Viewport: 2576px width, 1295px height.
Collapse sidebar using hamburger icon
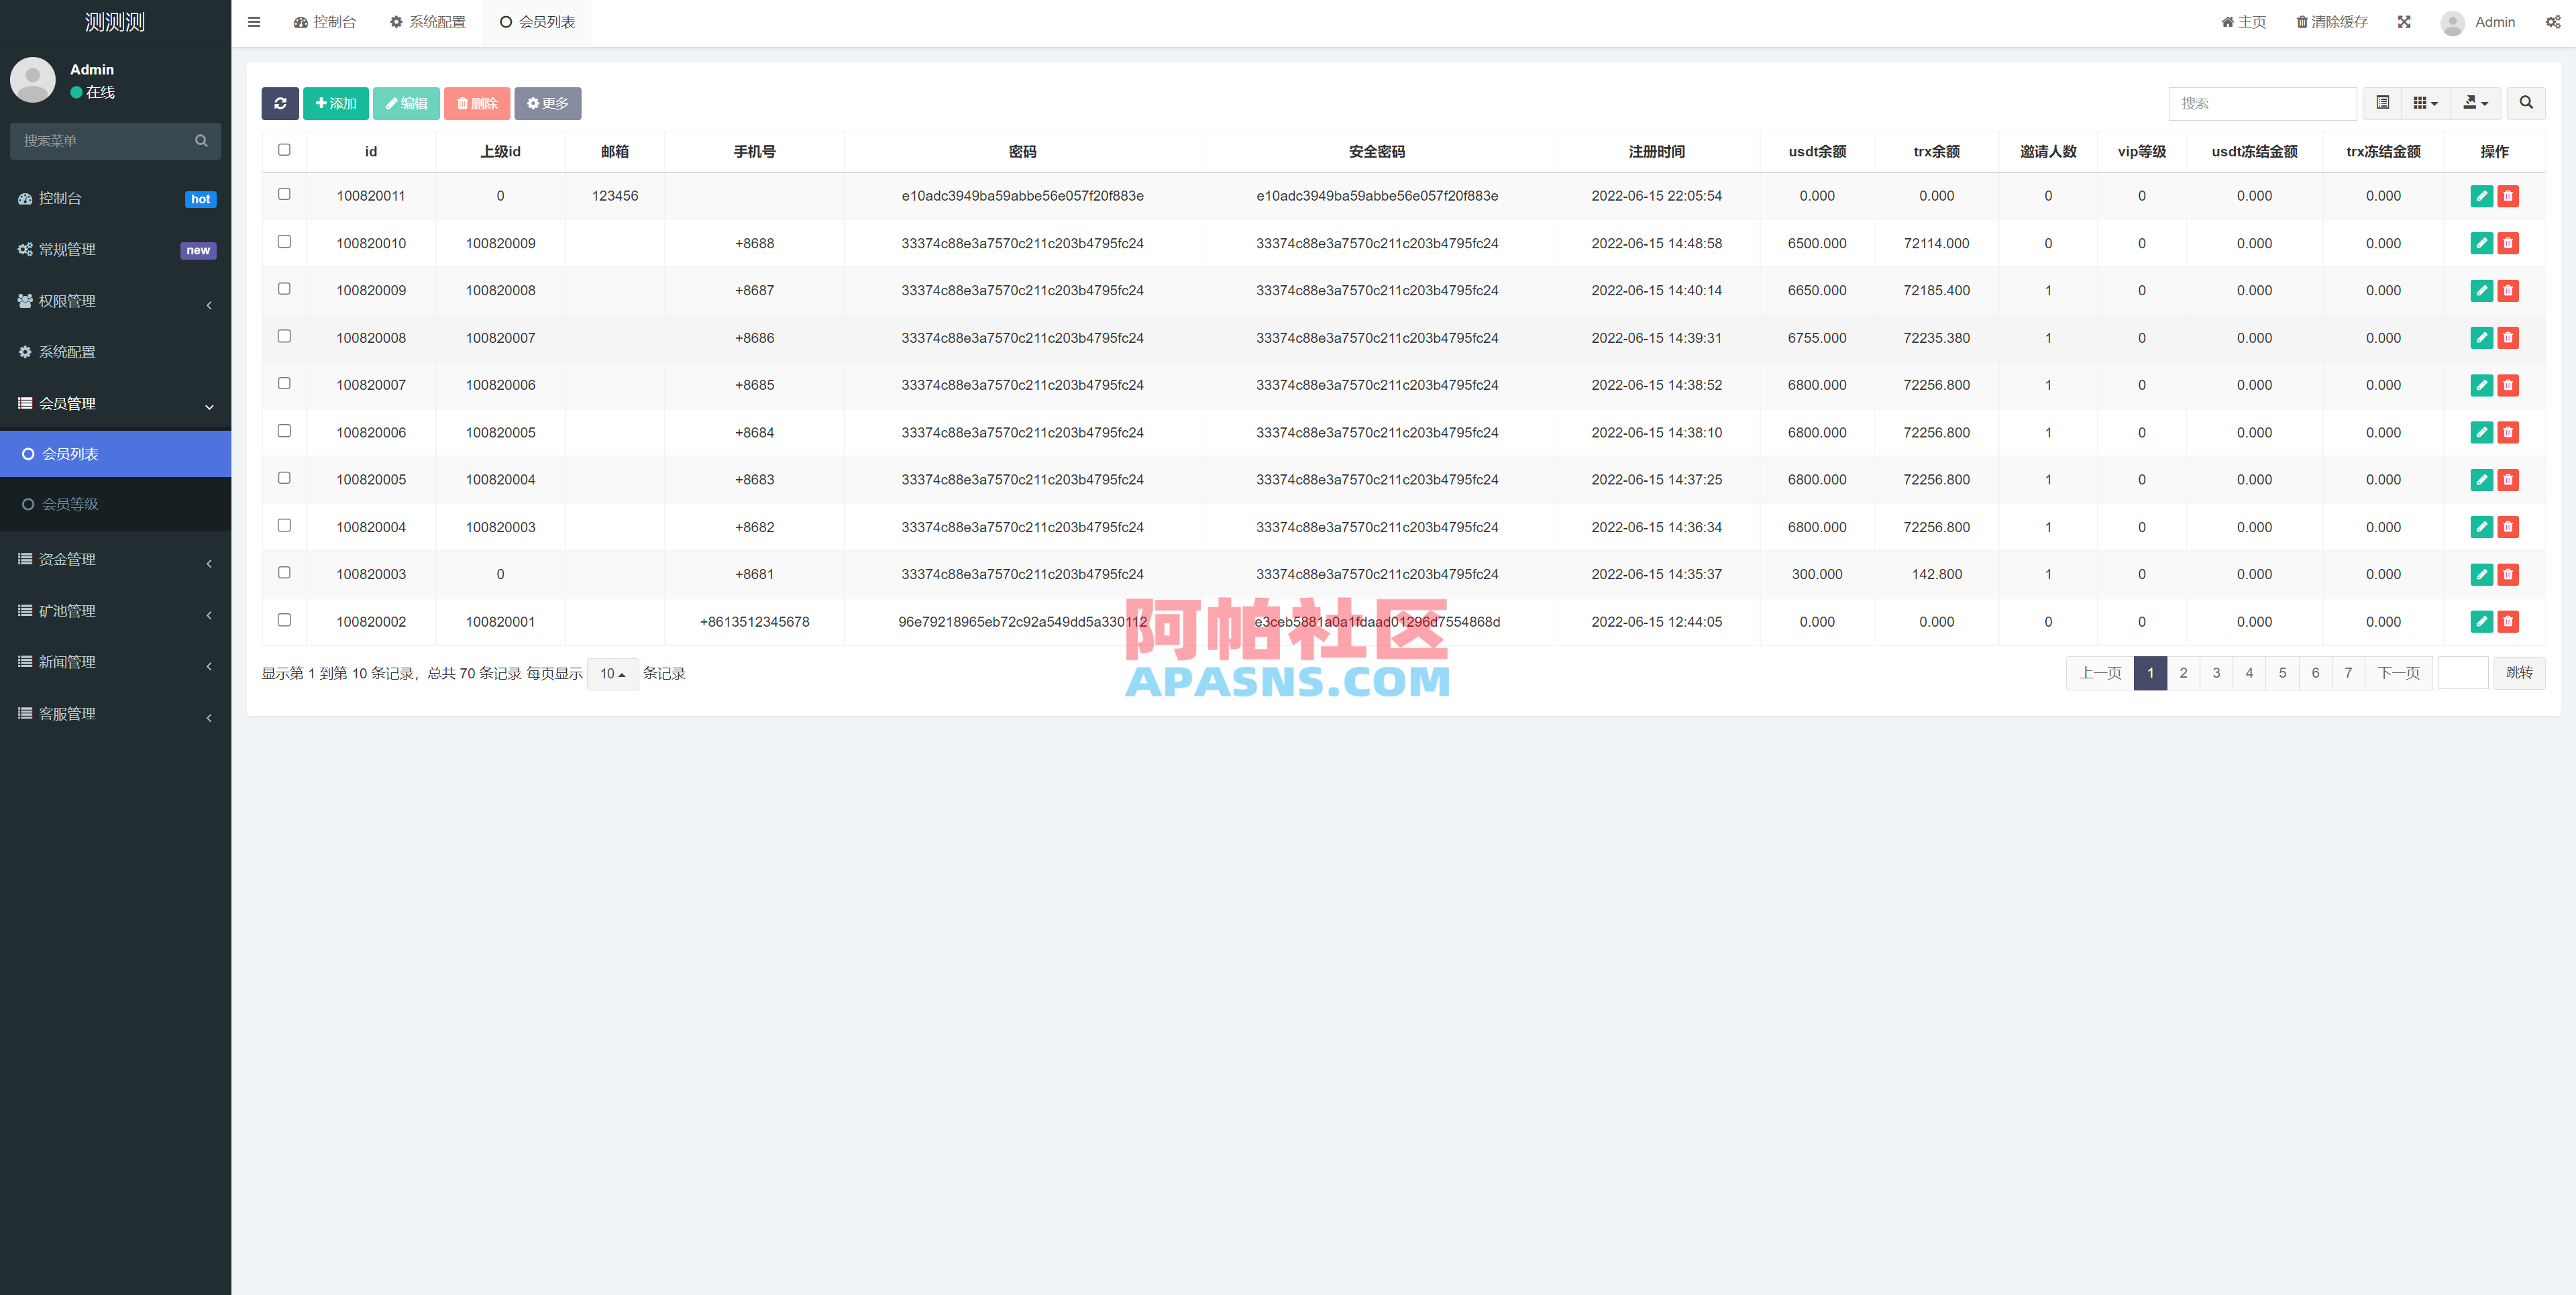pos(254,21)
